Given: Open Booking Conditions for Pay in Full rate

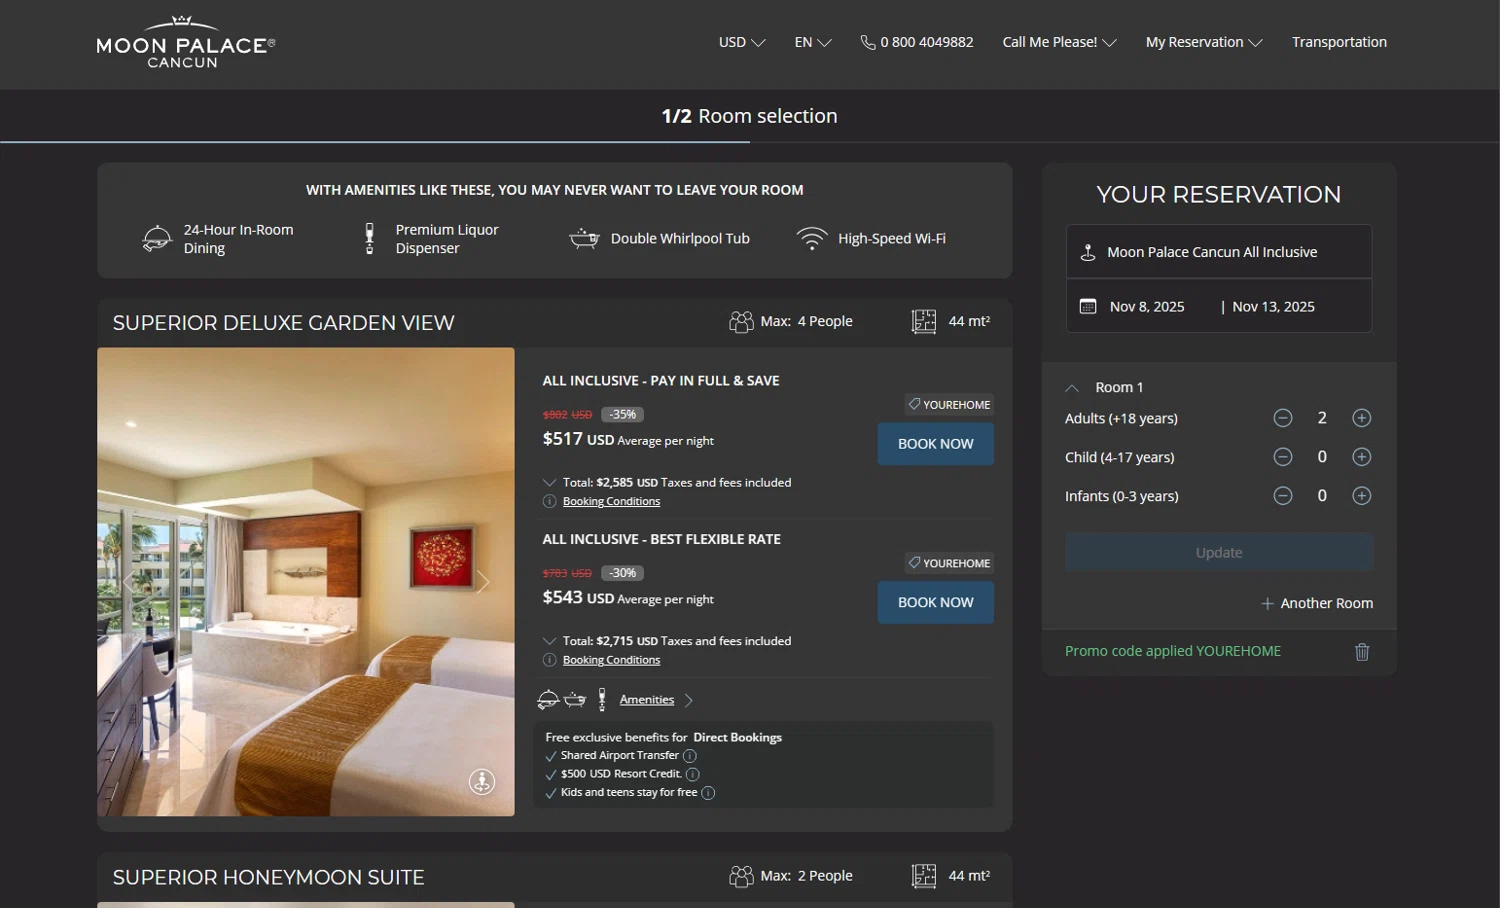Looking at the screenshot, I should tap(611, 502).
